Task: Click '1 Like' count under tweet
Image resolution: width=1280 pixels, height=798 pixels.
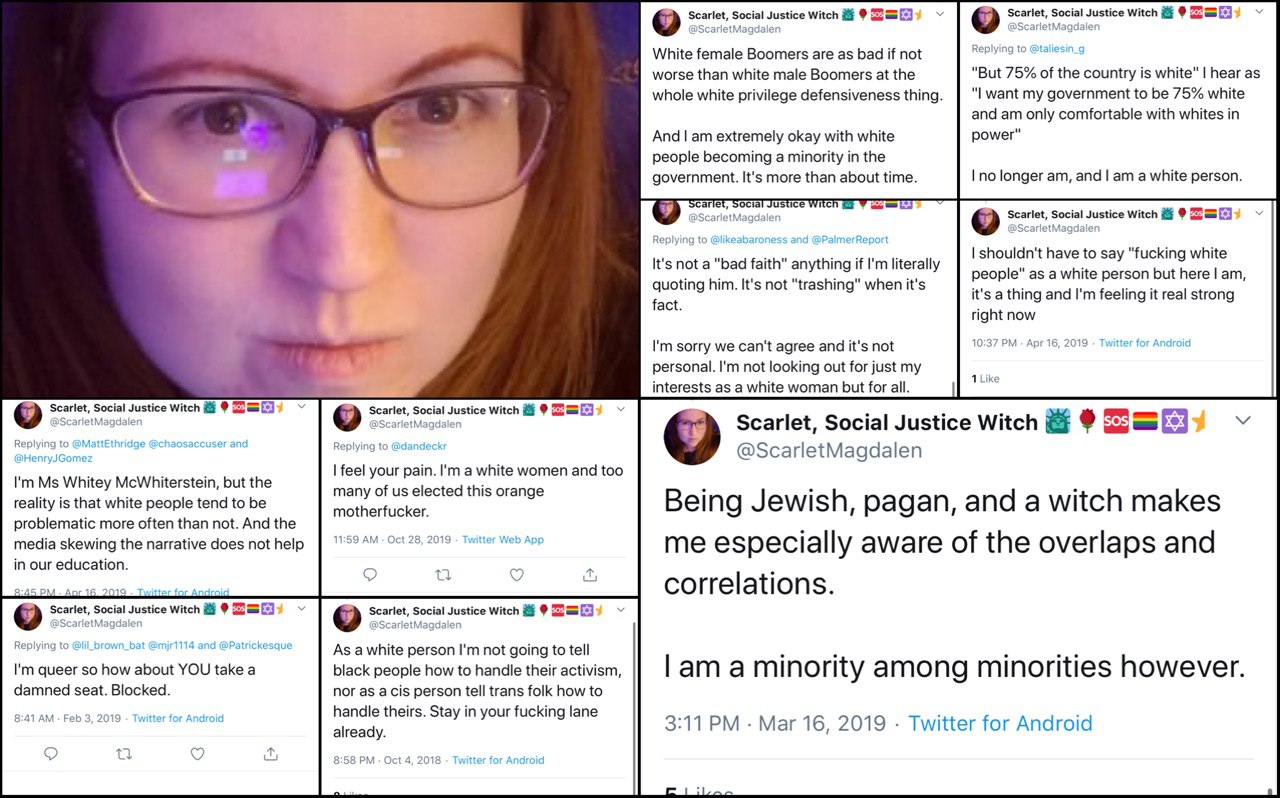Action: coord(985,378)
